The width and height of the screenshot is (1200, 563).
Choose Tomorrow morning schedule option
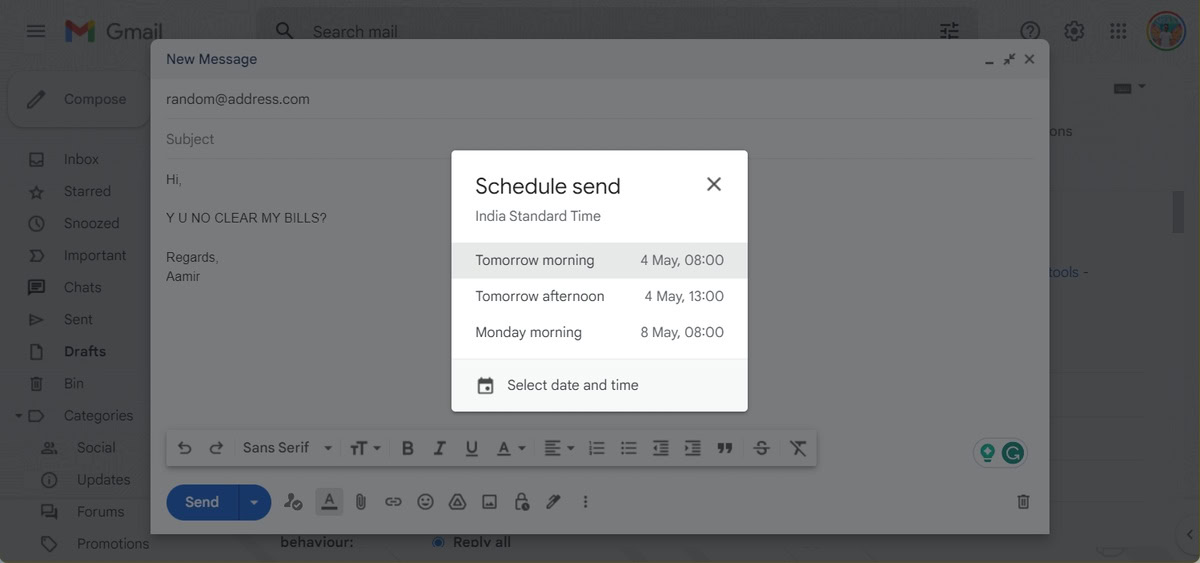tap(599, 260)
